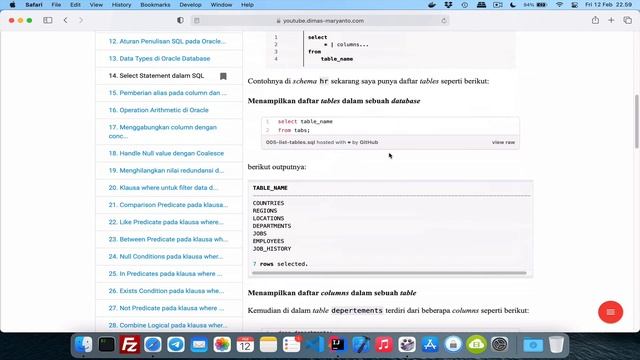
Task: Open lesson 22 Like Predicate
Action: point(167,222)
